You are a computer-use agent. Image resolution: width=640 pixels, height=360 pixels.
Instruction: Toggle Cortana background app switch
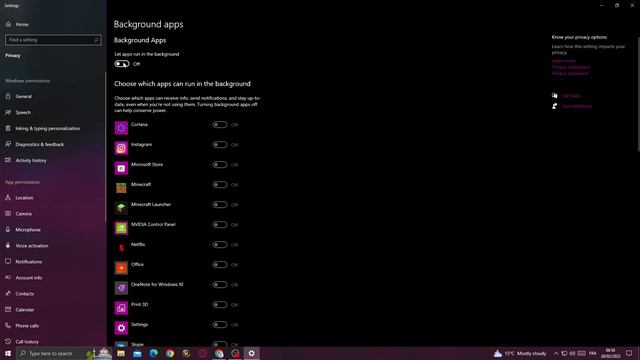[x=220, y=124]
